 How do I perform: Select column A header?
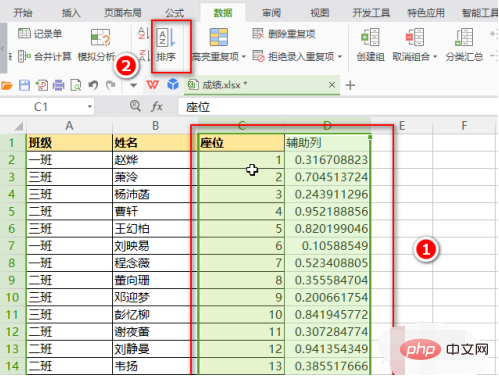69,126
